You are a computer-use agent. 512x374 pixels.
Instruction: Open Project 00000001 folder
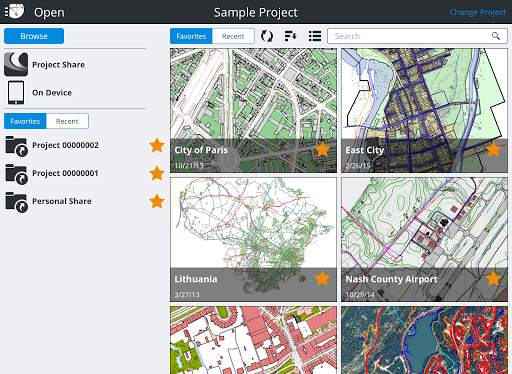[65, 173]
